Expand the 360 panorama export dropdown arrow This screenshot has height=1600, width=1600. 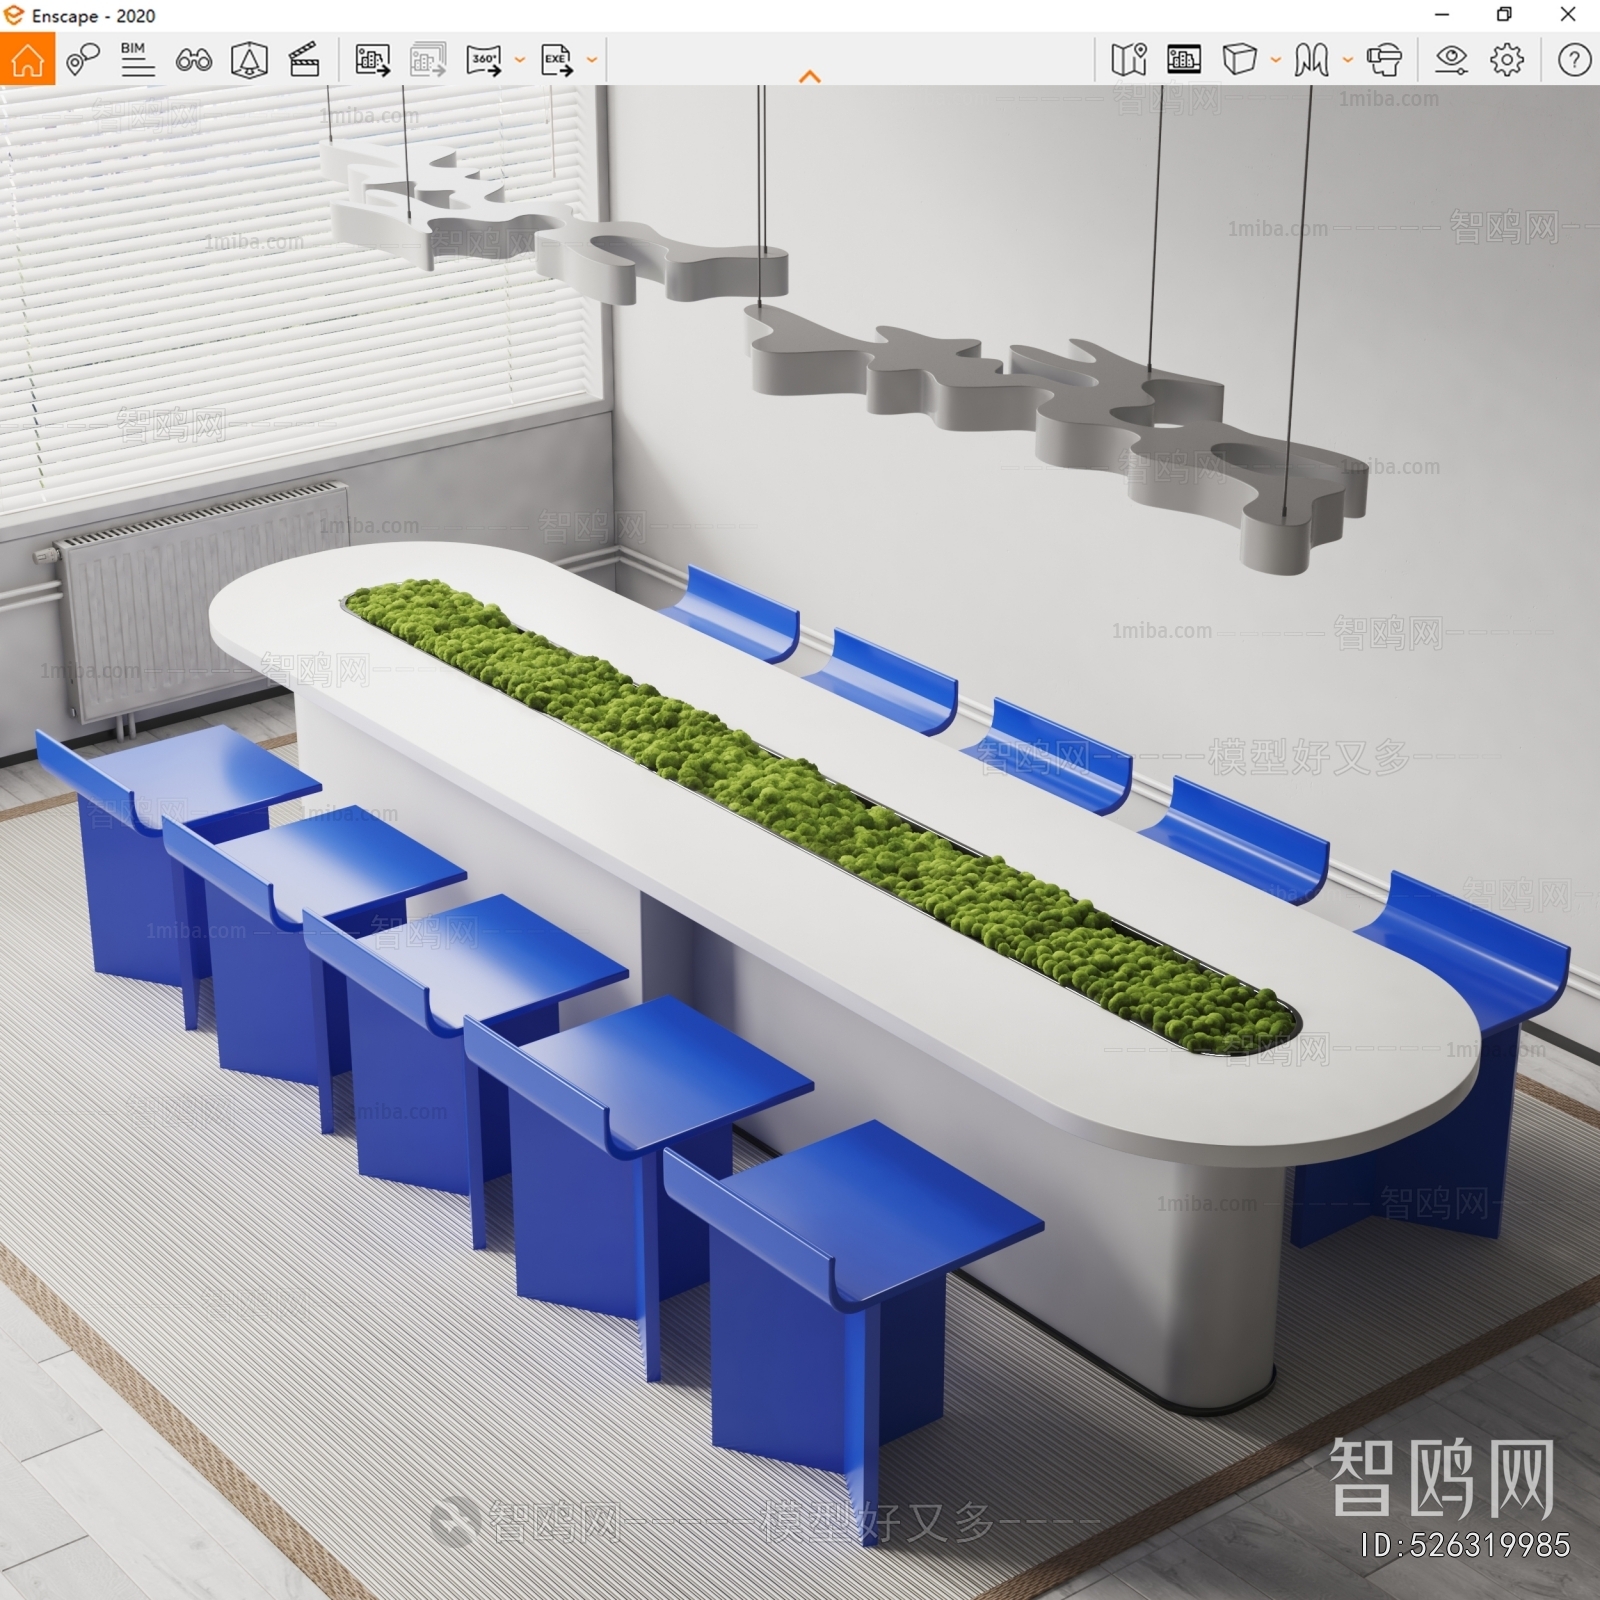point(519,60)
